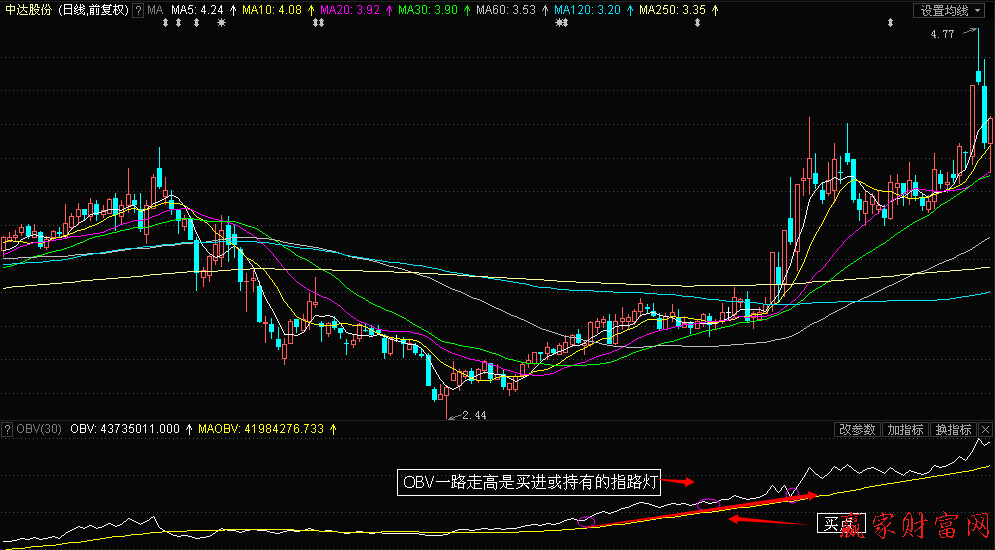
Task: Close the OBV indicator panel
Action: tap(985, 429)
